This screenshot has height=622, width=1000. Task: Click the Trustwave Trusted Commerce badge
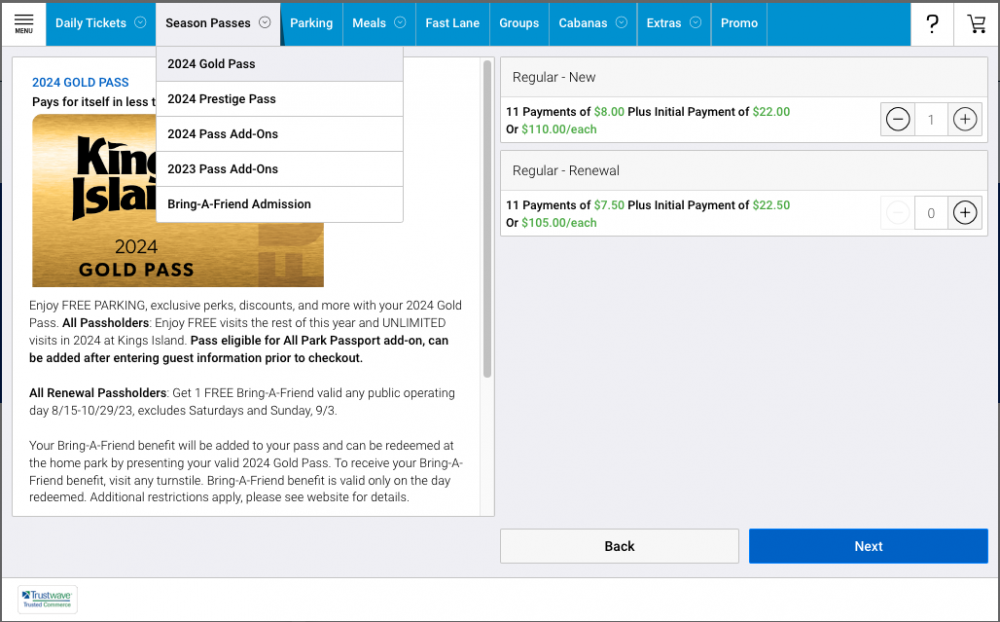click(48, 599)
